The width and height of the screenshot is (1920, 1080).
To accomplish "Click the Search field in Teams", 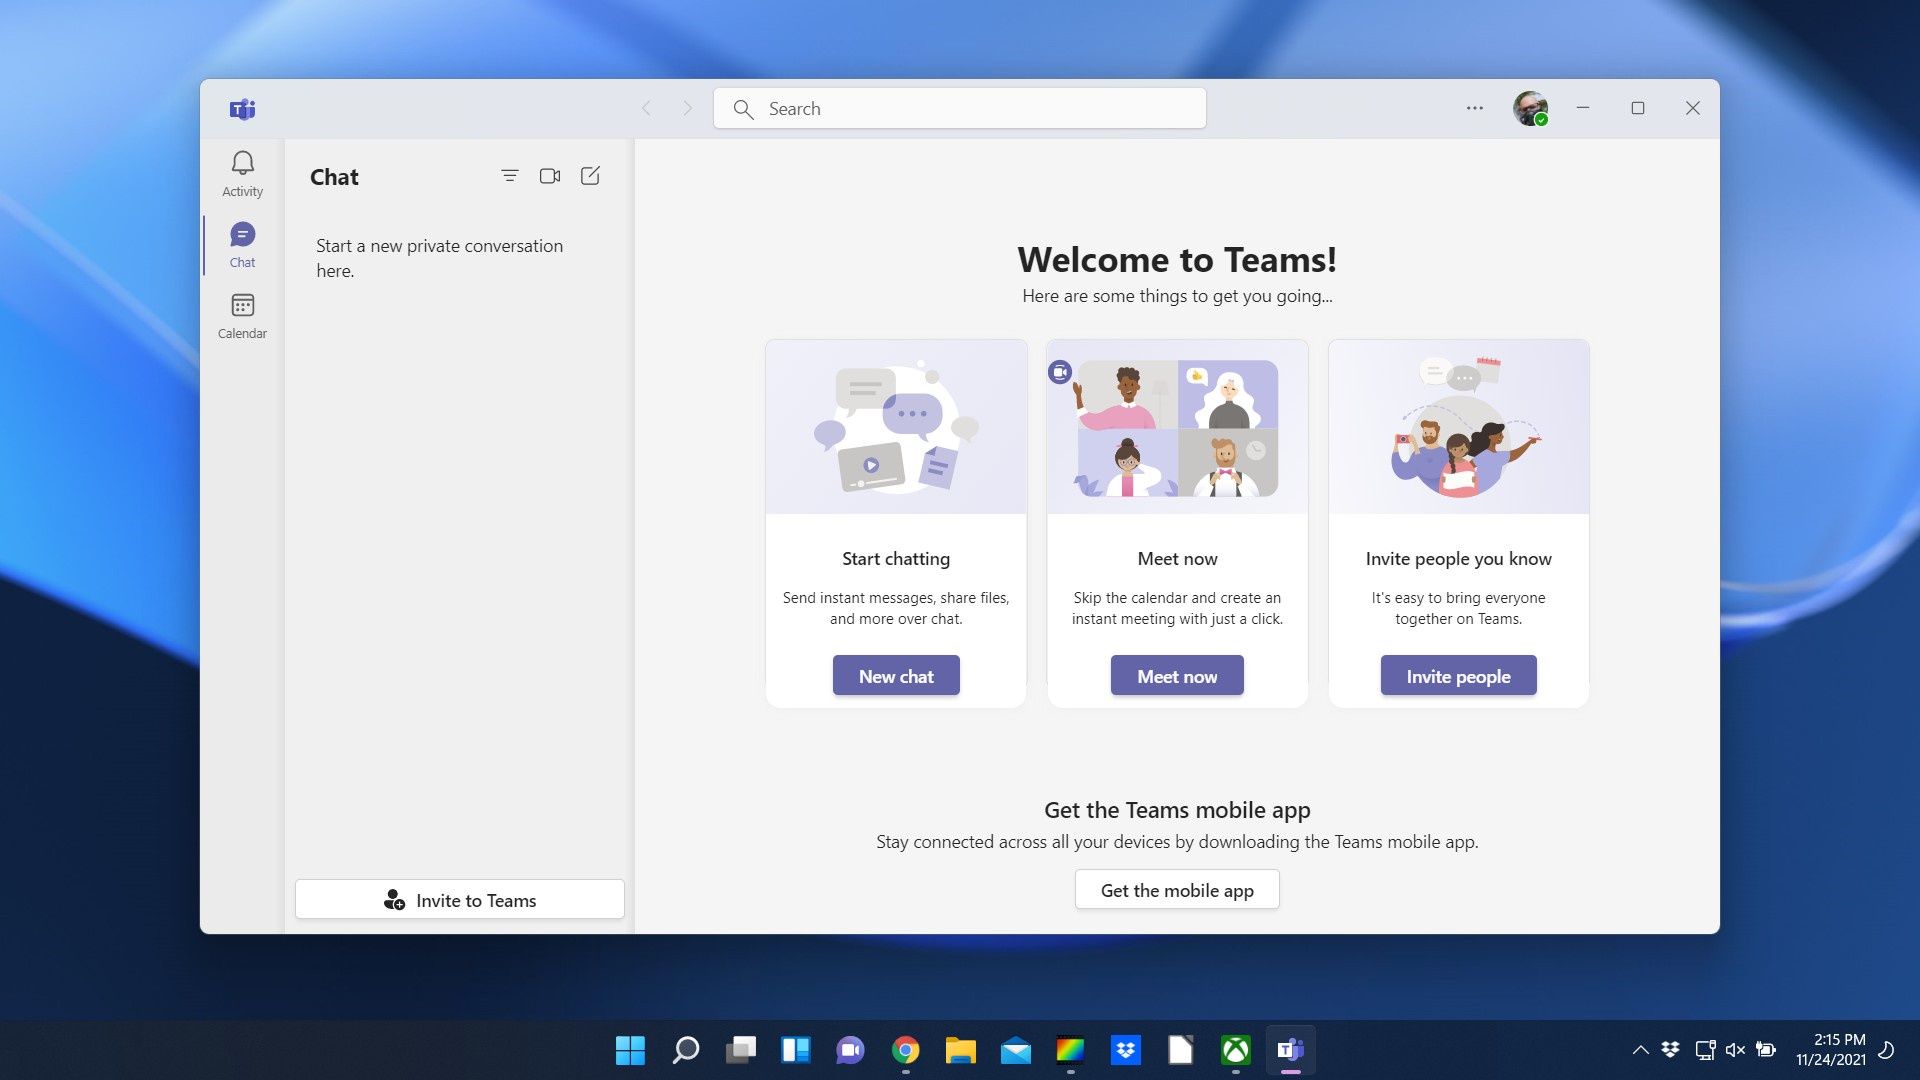I will point(960,108).
